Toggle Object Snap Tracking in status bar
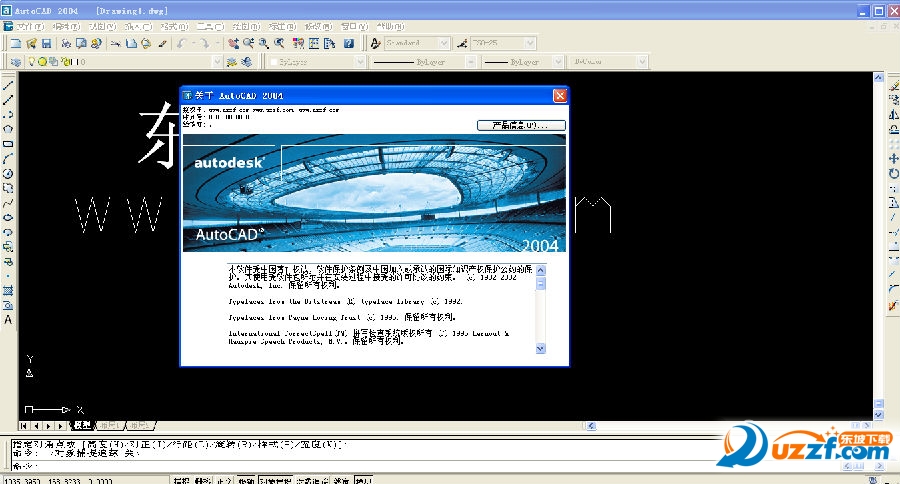Image resolution: width=900 pixels, height=484 pixels. pos(312,480)
